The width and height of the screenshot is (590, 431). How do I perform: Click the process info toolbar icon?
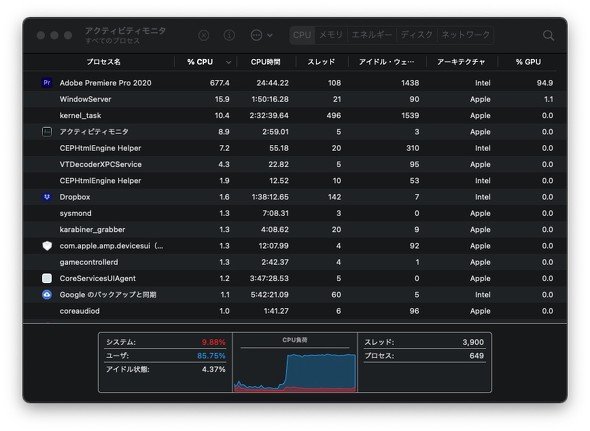pyautogui.click(x=229, y=35)
